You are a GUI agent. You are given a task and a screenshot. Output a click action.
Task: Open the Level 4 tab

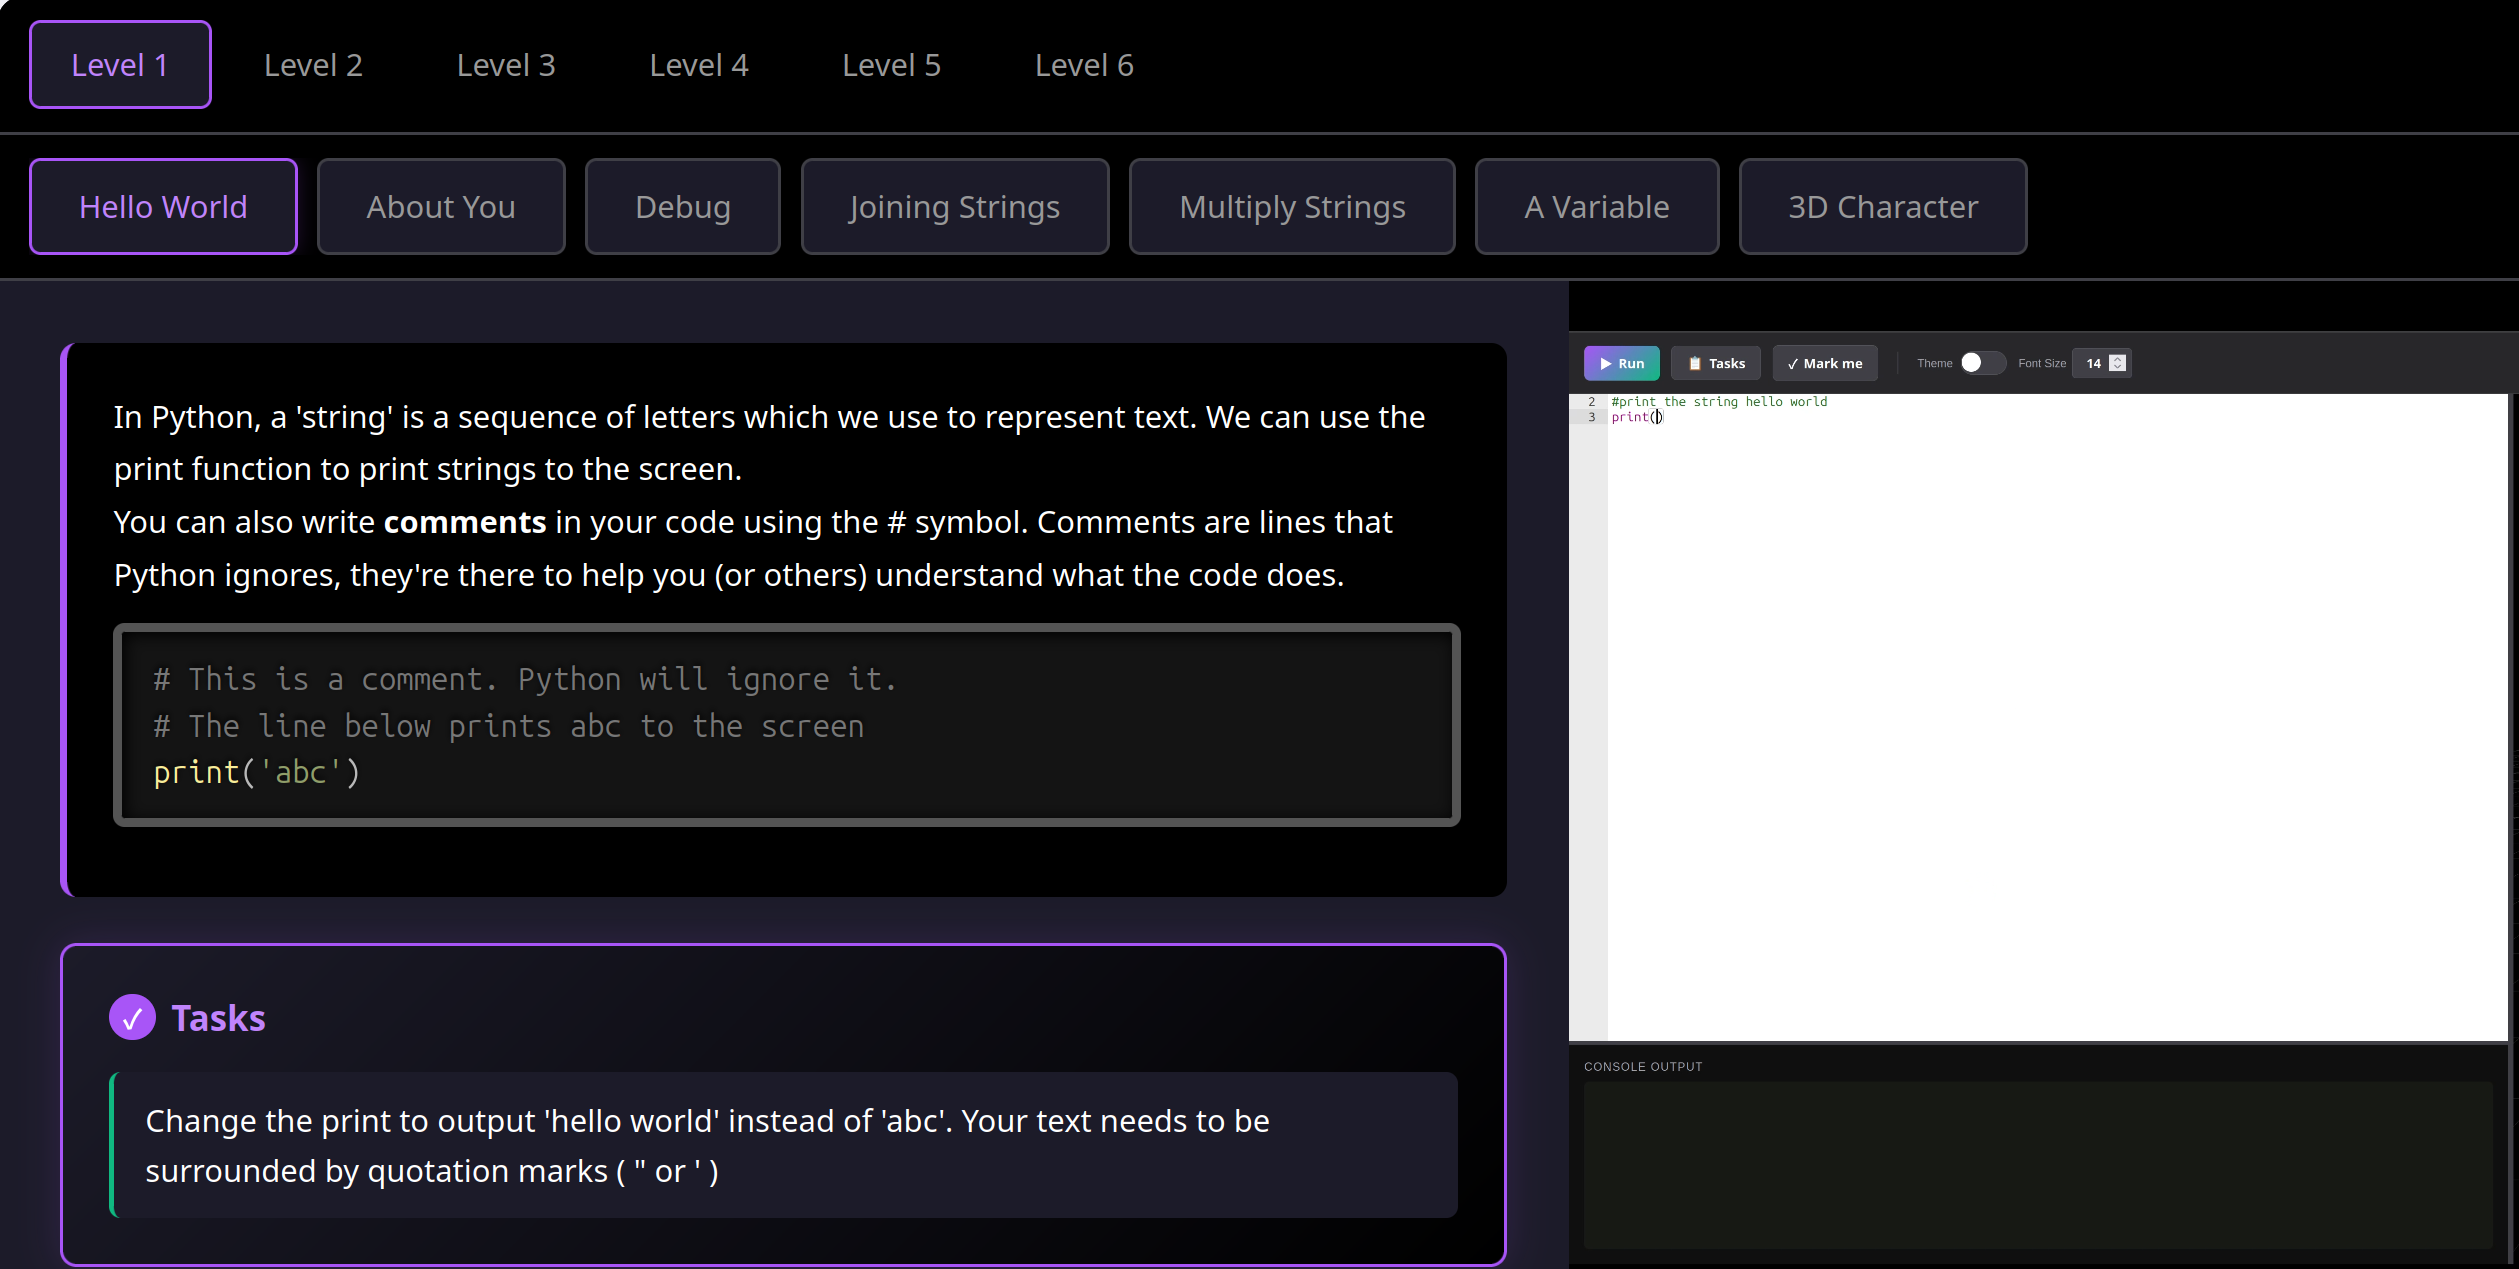pos(698,65)
